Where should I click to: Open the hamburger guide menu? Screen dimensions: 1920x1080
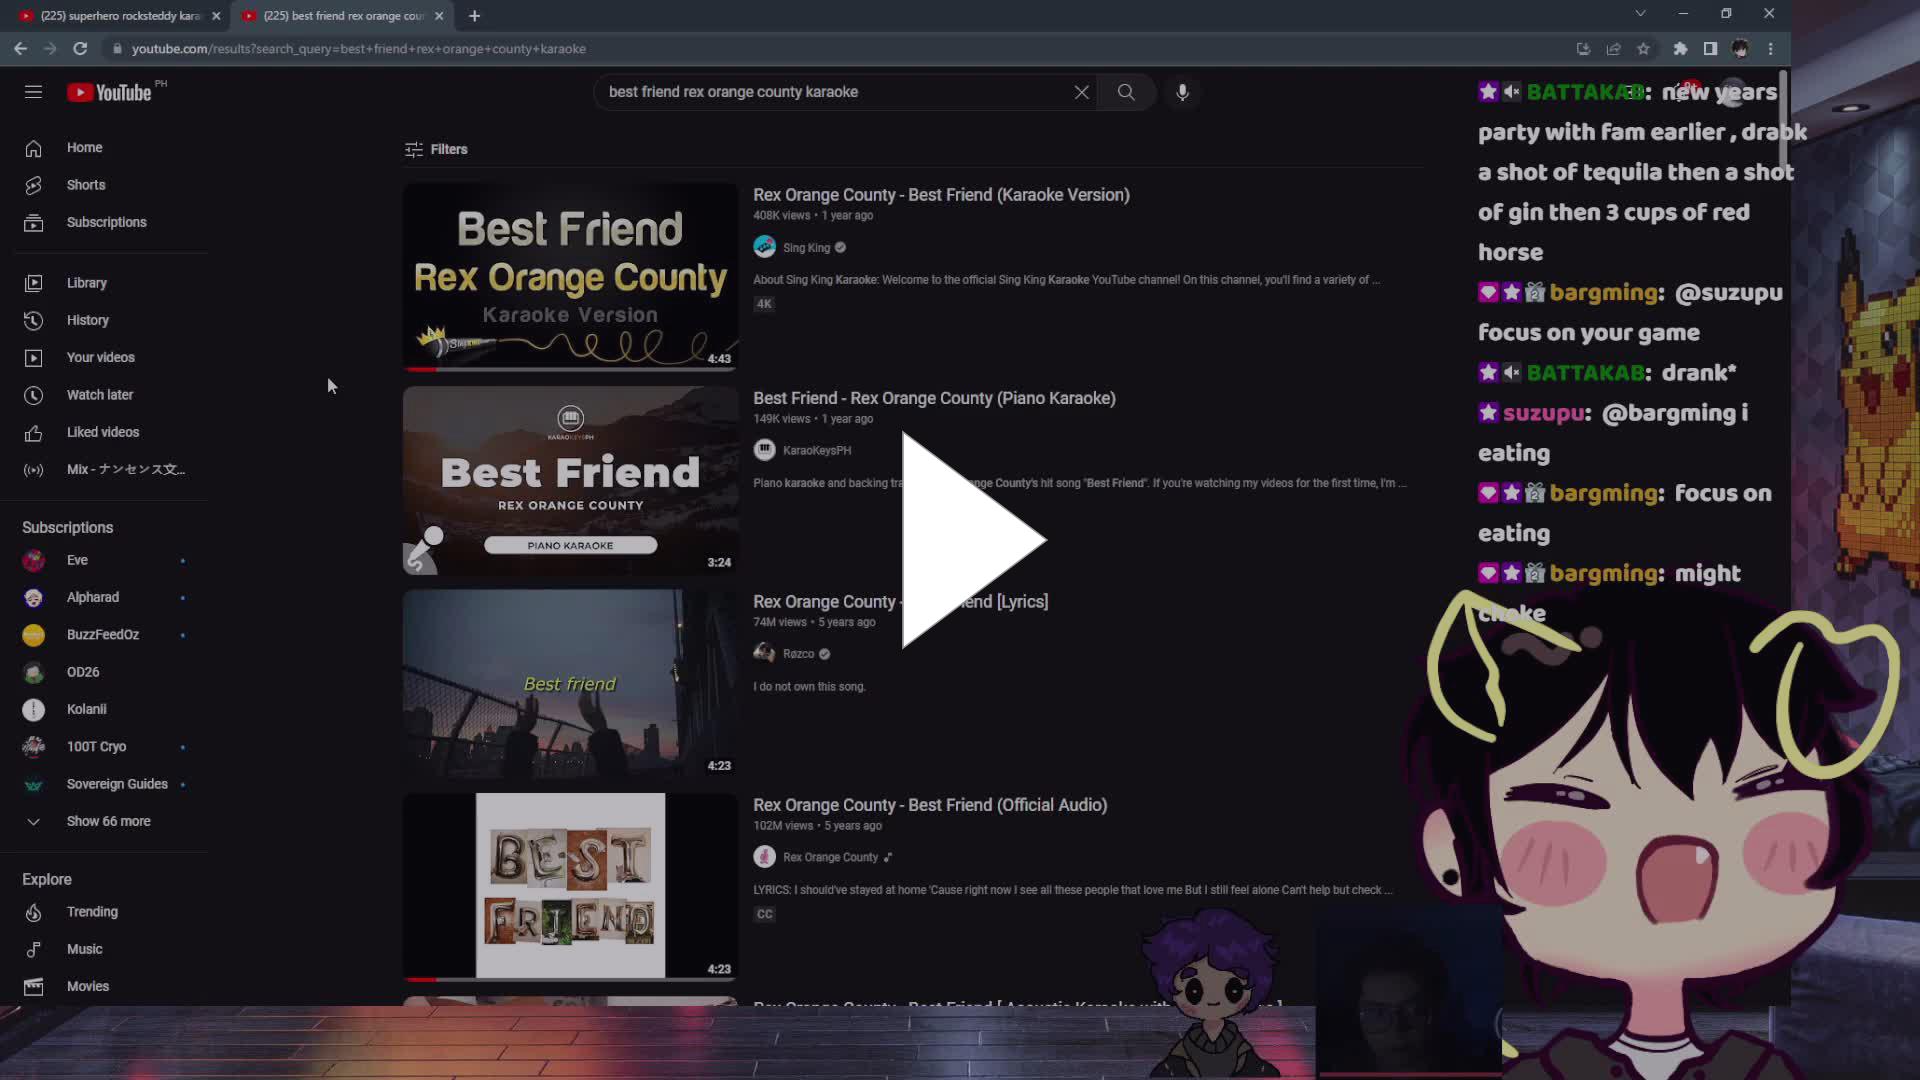coord(33,91)
